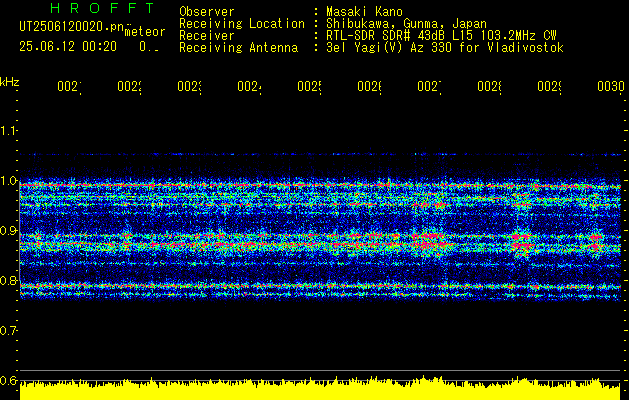Click the word meteor label

tap(145, 32)
